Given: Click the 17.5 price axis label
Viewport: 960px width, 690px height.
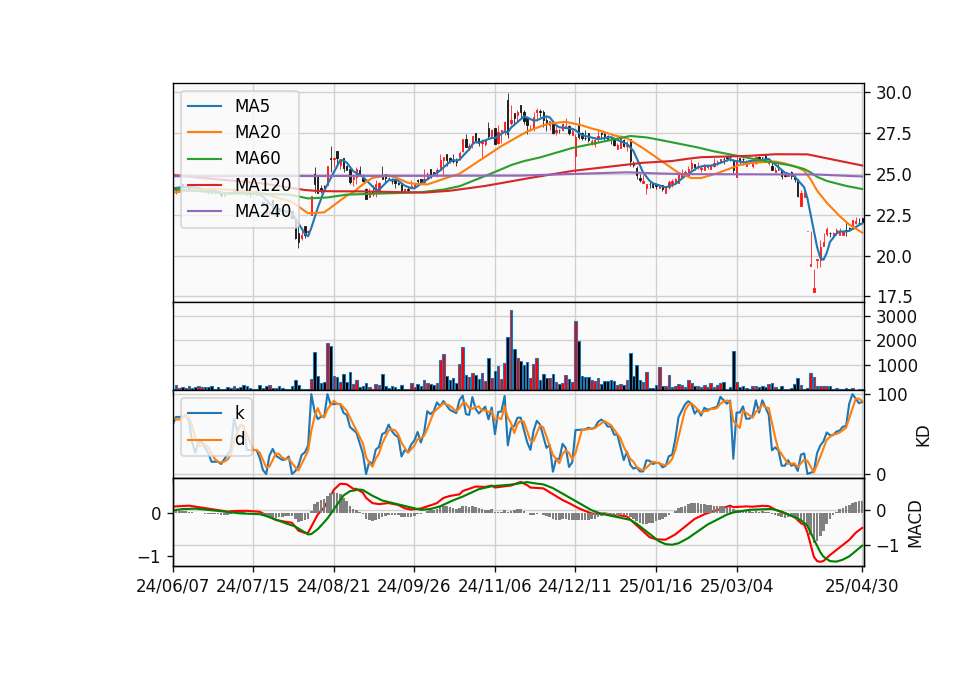Looking at the screenshot, I should click(x=893, y=298).
